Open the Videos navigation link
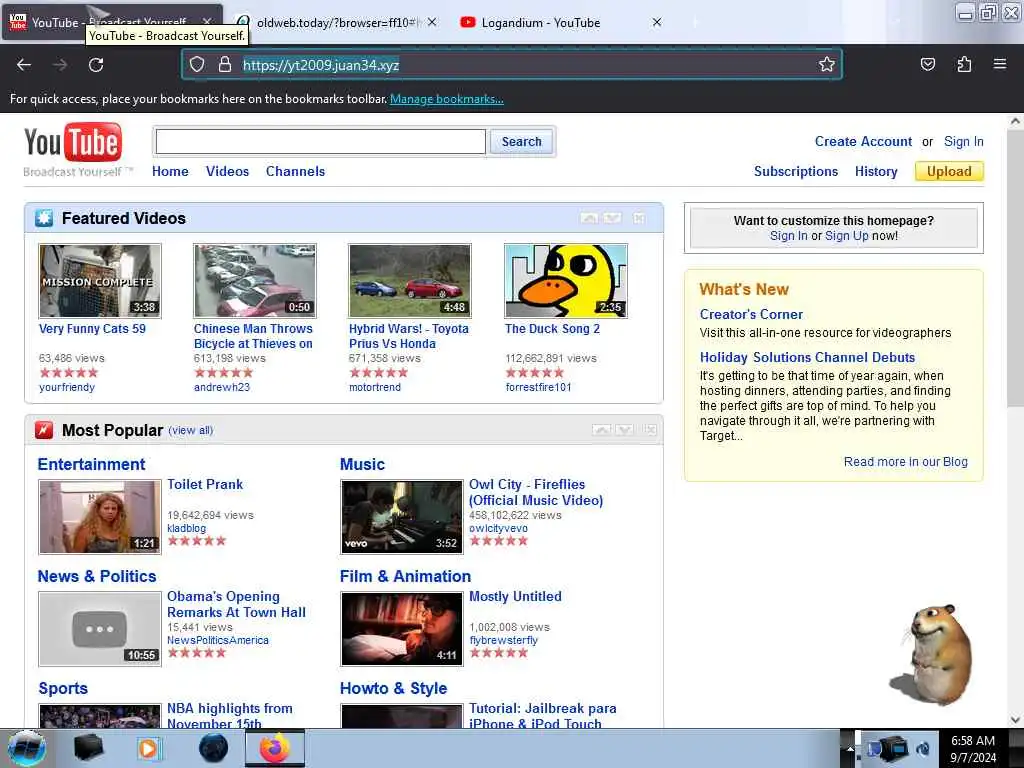This screenshot has height=768, width=1024. (227, 171)
